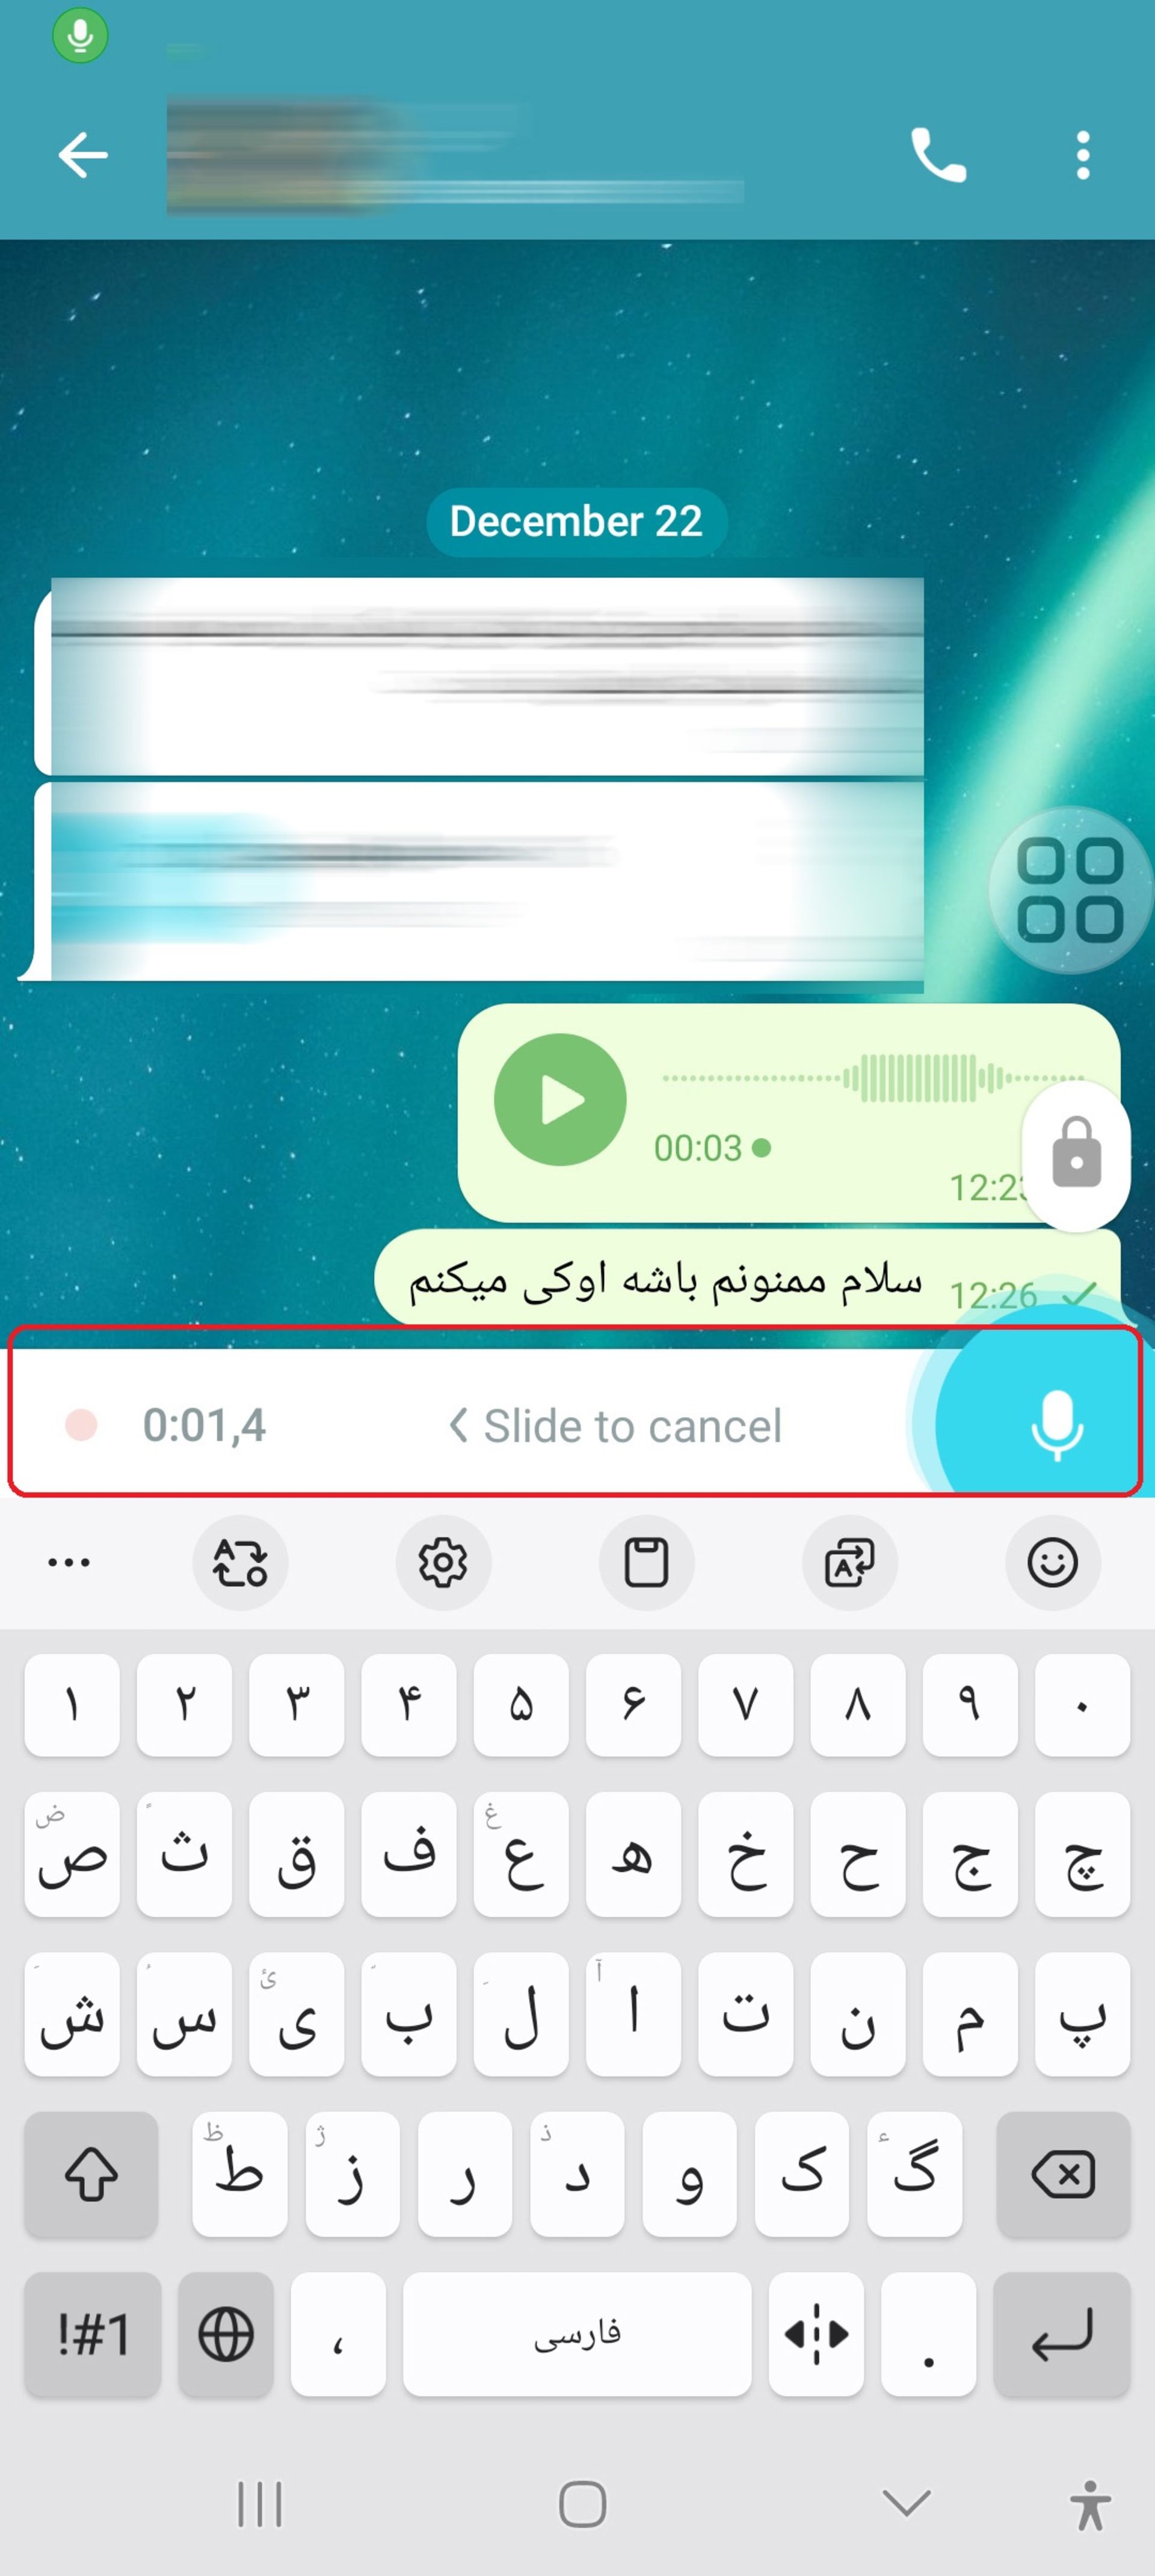Tap the emoji keyboard icon
The width and height of the screenshot is (1155, 2576).
coord(1053,1561)
